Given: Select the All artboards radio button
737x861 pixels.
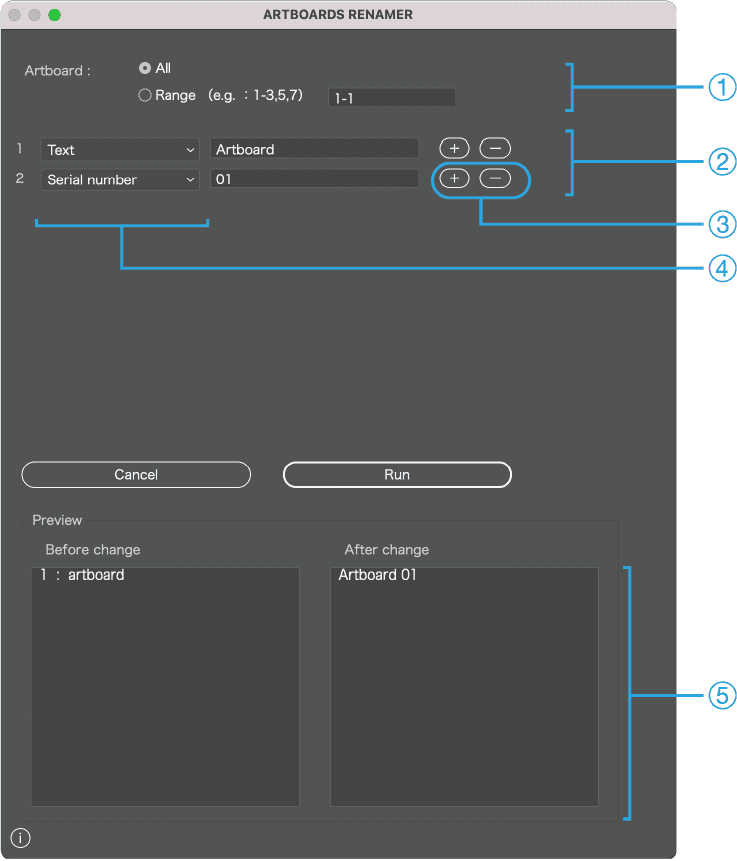Looking at the screenshot, I should tap(145, 68).
